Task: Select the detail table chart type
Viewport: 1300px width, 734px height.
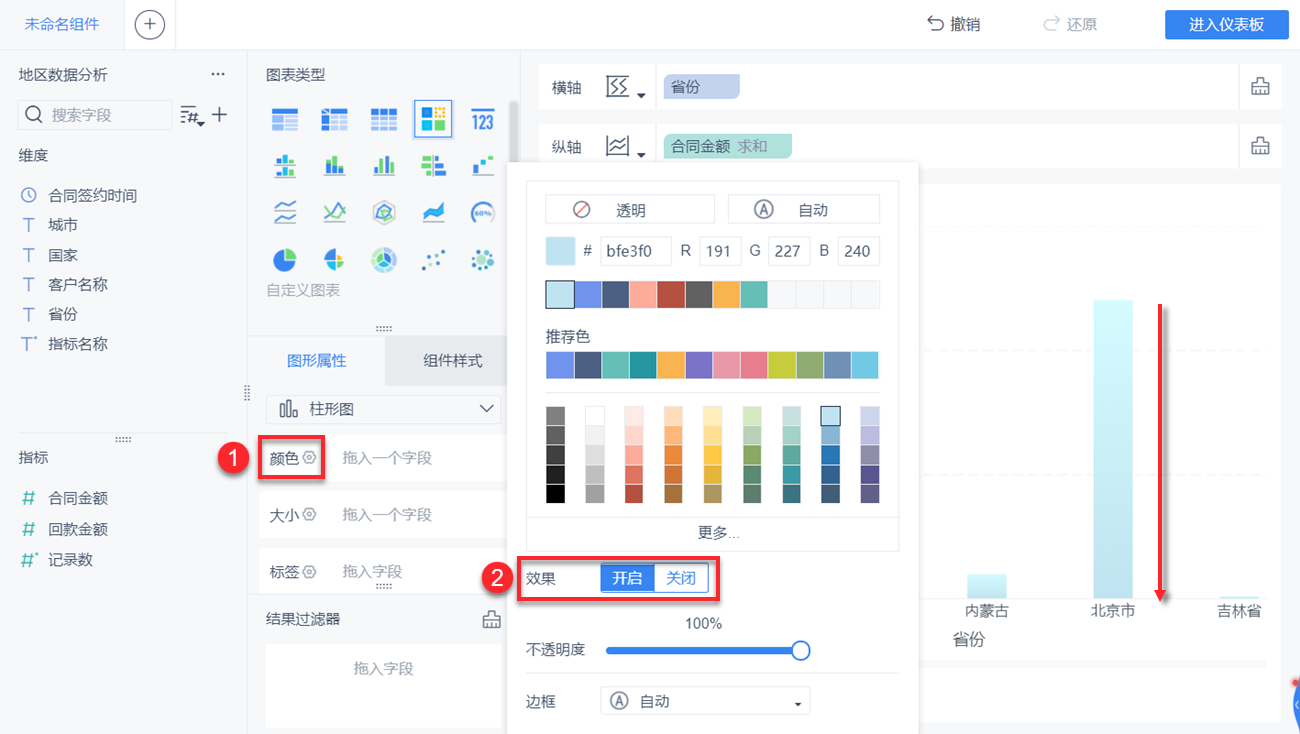Action: (x=384, y=120)
